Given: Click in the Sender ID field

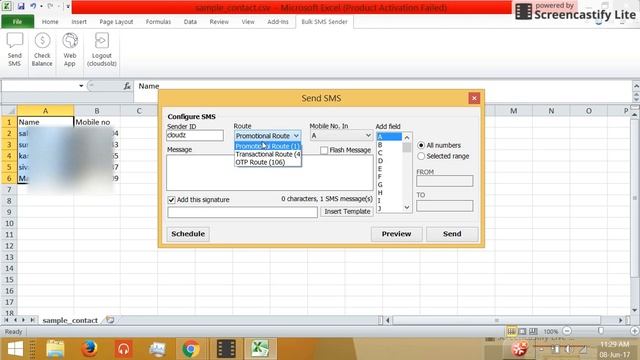Looking at the screenshot, I should [x=195, y=136].
